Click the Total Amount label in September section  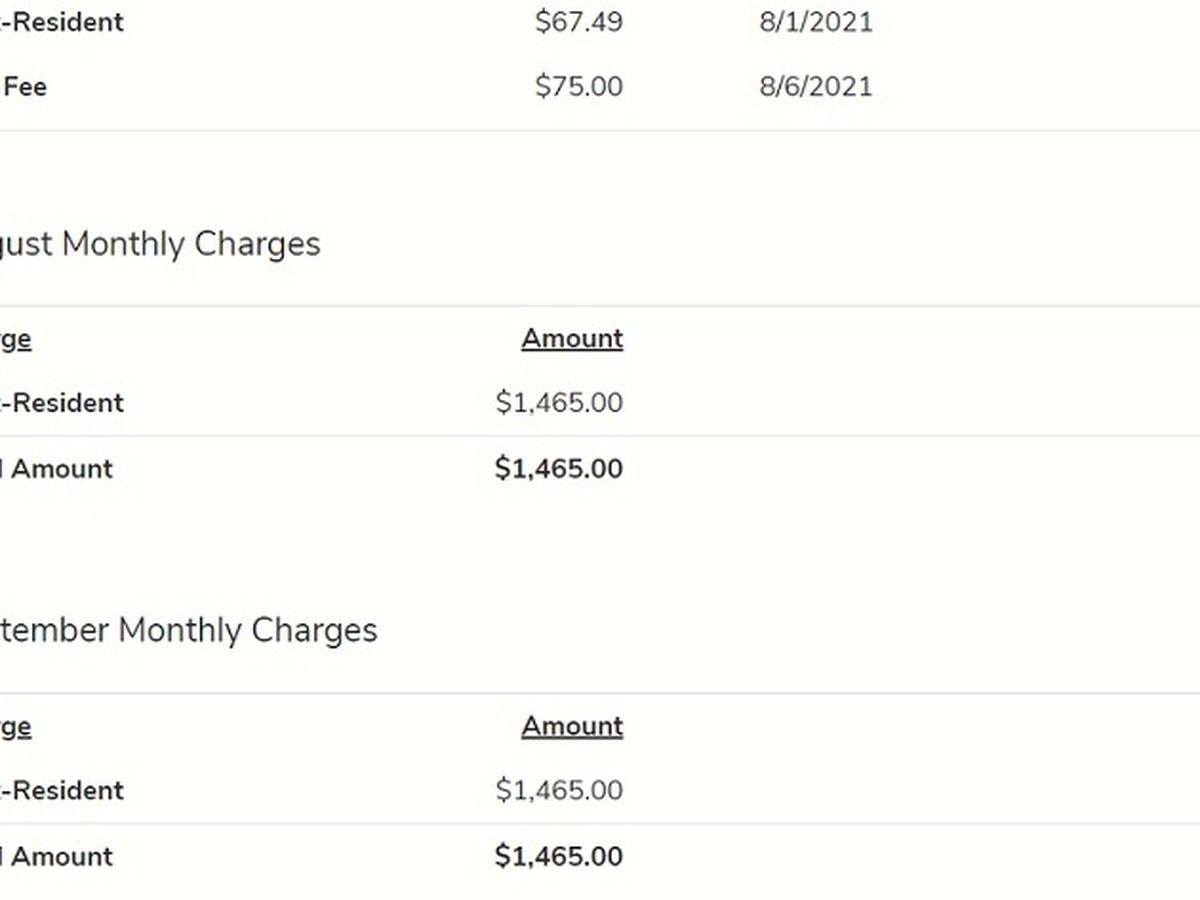click(x=58, y=856)
